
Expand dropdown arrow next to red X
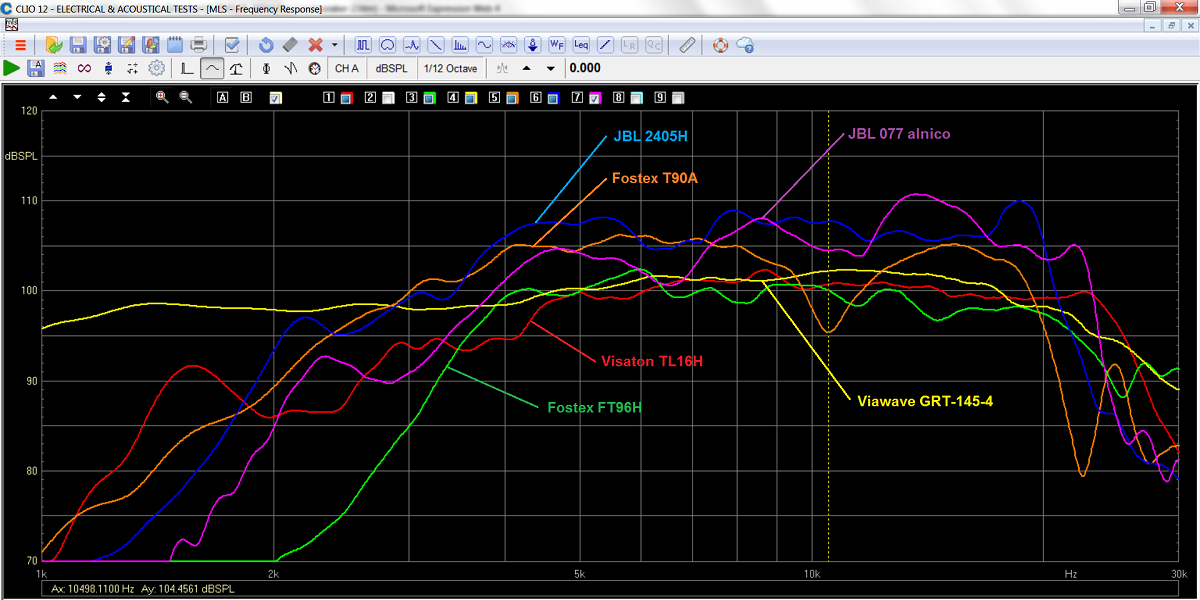click(334, 45)
